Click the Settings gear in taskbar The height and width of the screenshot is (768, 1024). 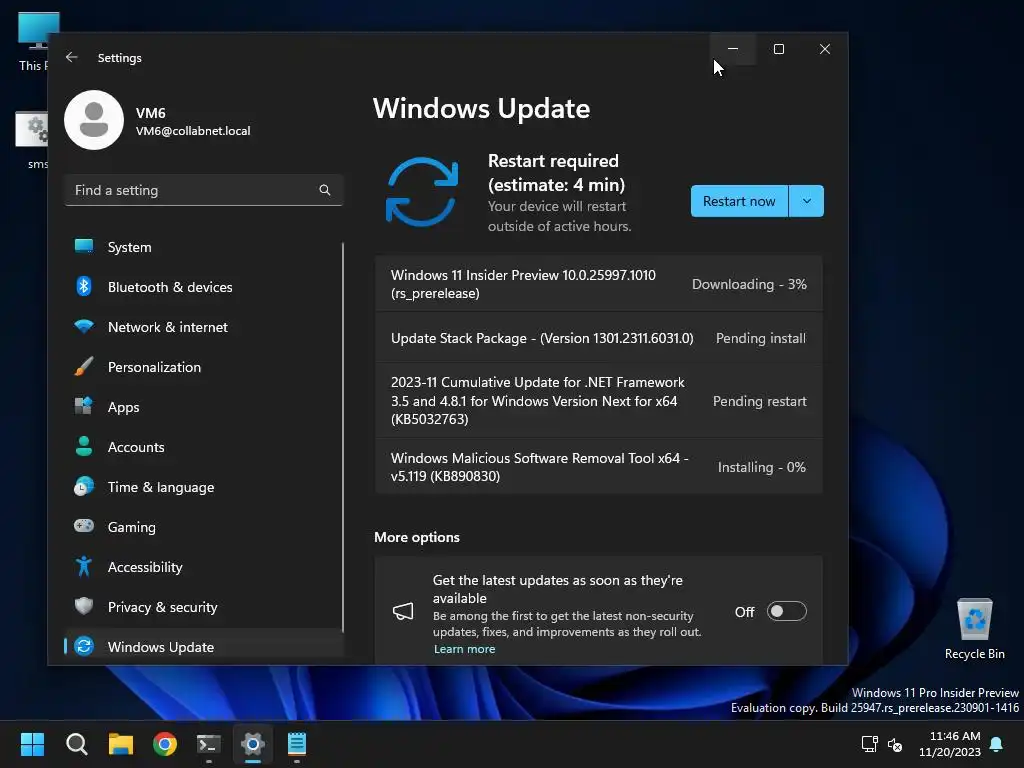tap(253, 744)
